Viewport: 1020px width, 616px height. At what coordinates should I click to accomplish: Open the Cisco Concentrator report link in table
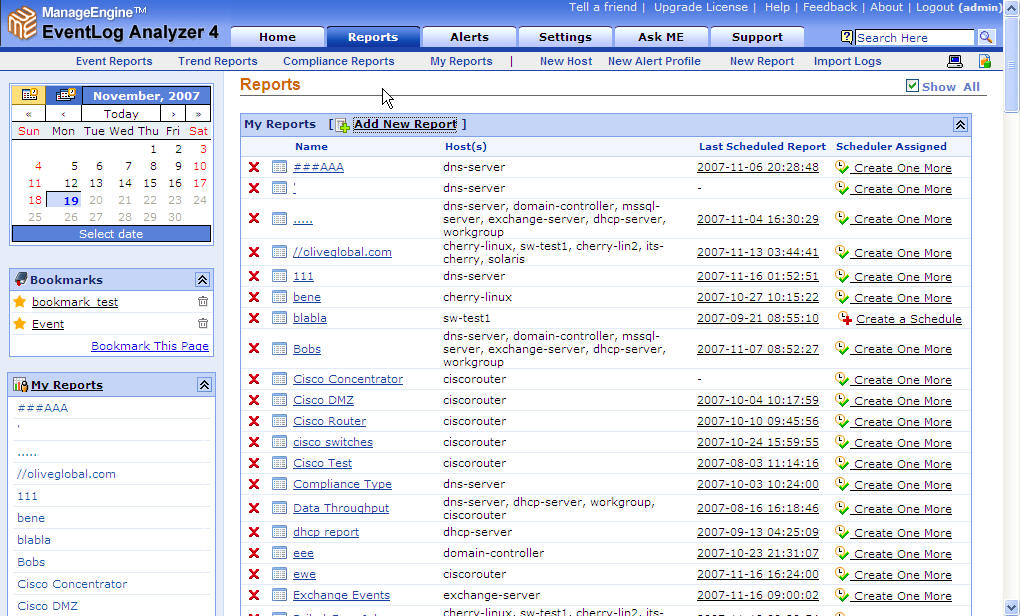tap(348, 379)
